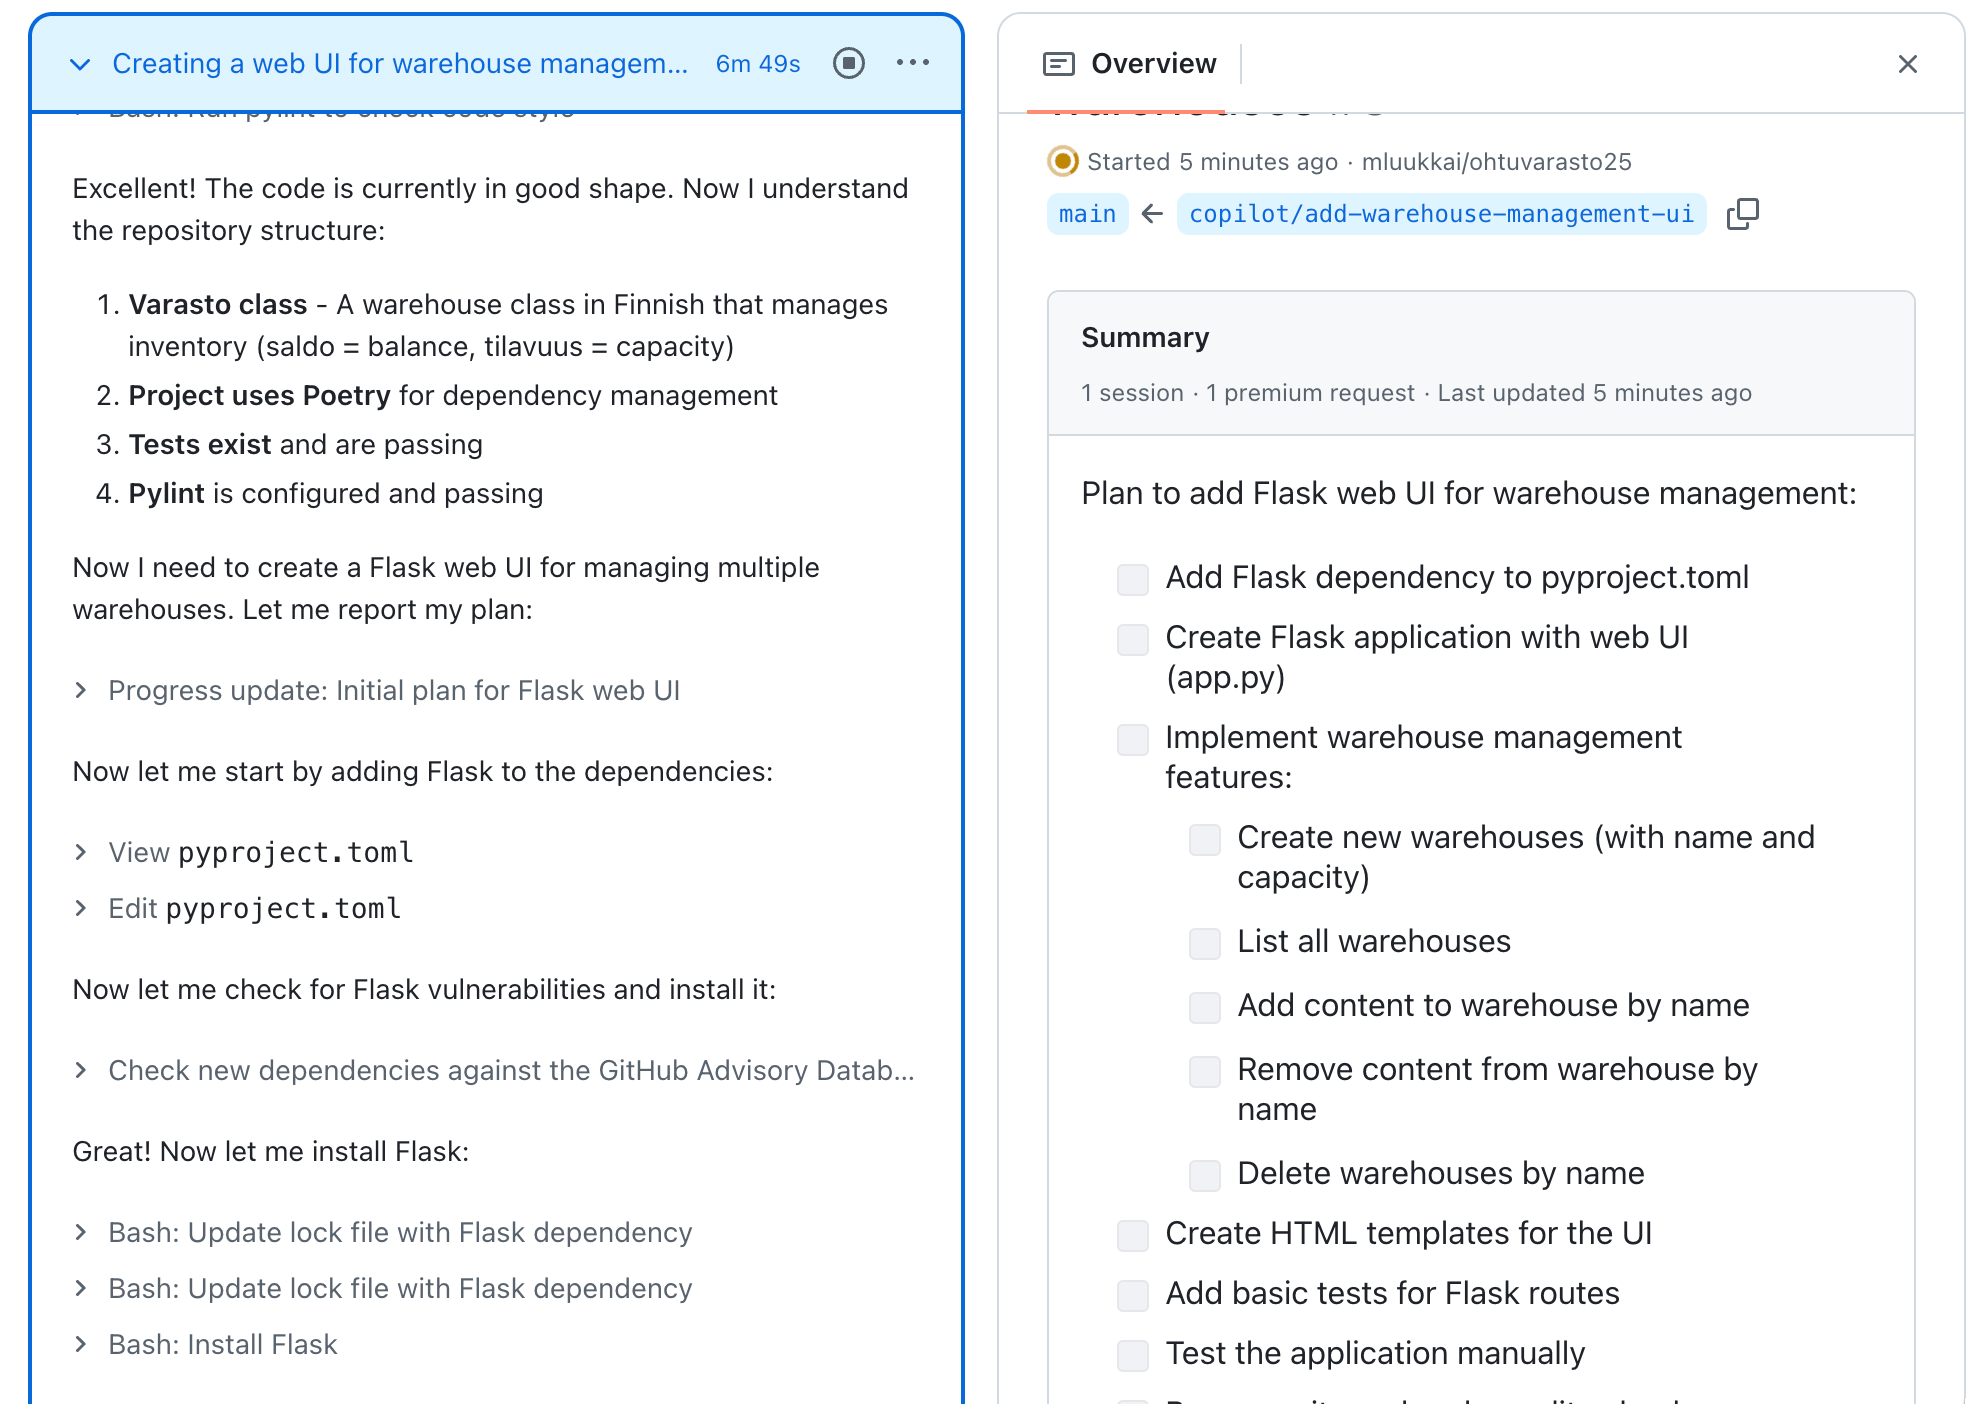This screenshot has height=1404, width=1966.
Task: Tick the List all warehouses checkbox
Action: [1204, 943]
